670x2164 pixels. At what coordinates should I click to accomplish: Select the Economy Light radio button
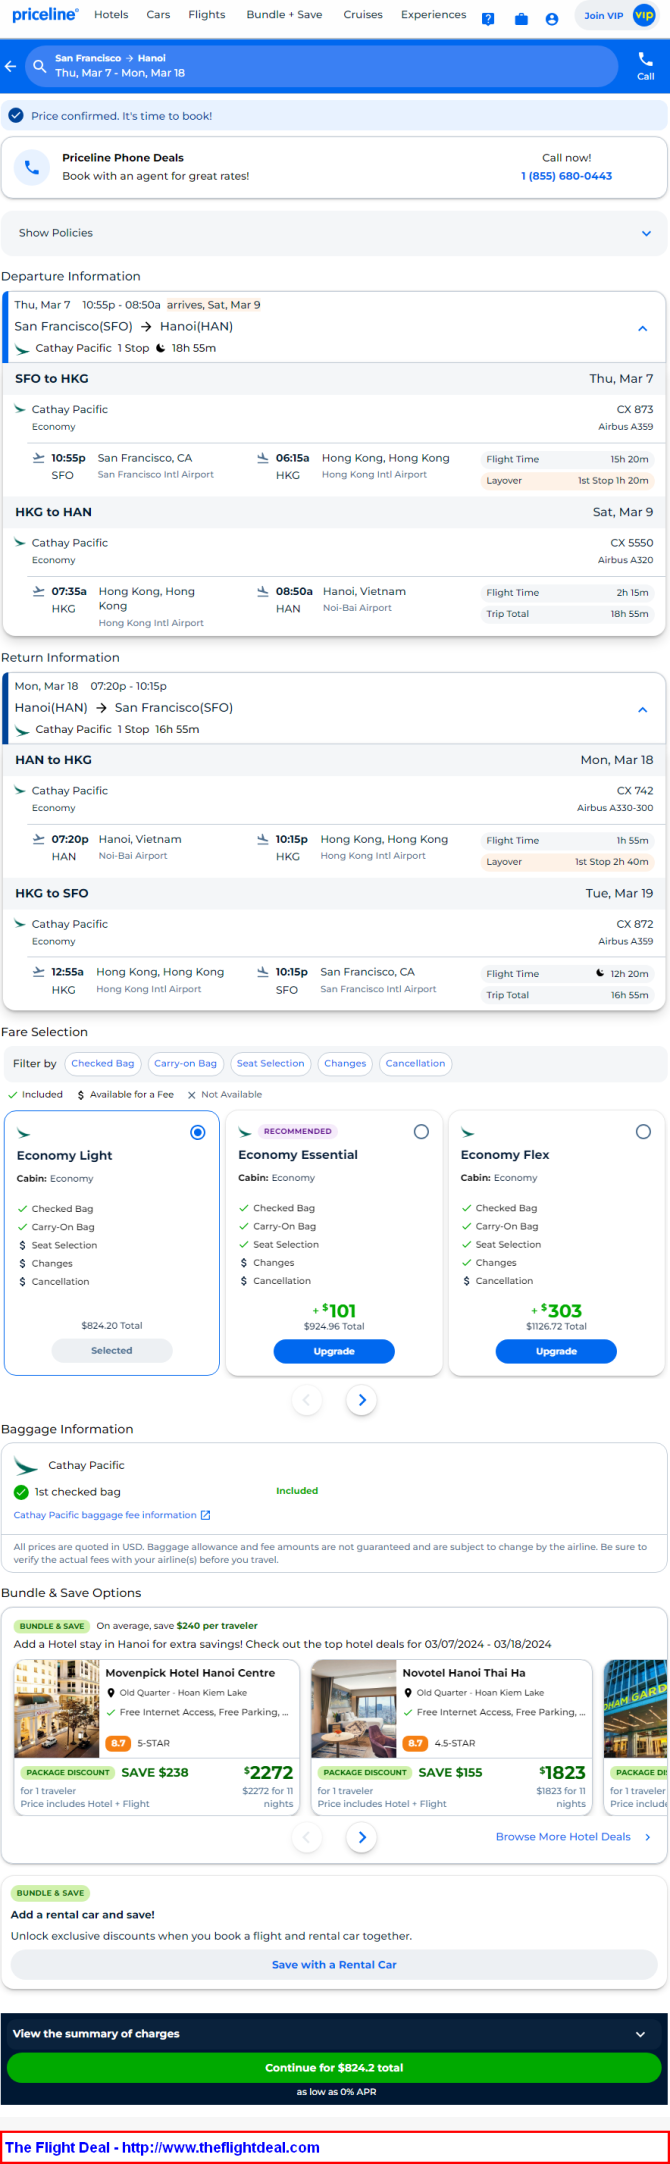[198, 1132]
